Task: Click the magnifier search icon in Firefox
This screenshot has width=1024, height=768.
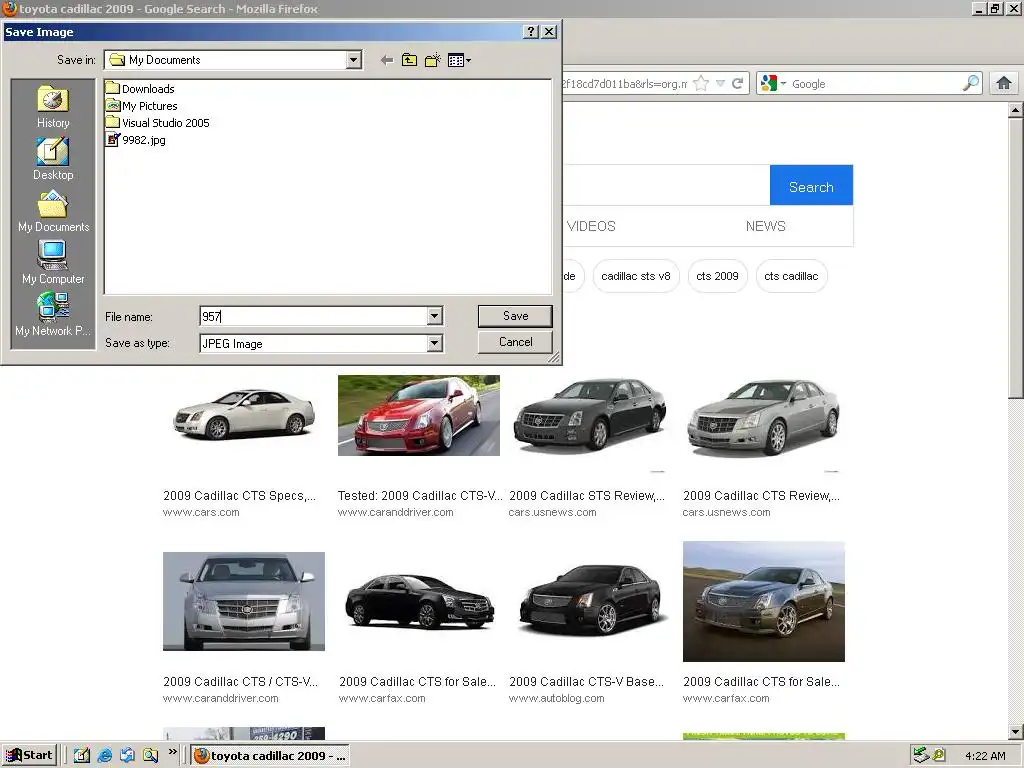Action: click(971, 84)
